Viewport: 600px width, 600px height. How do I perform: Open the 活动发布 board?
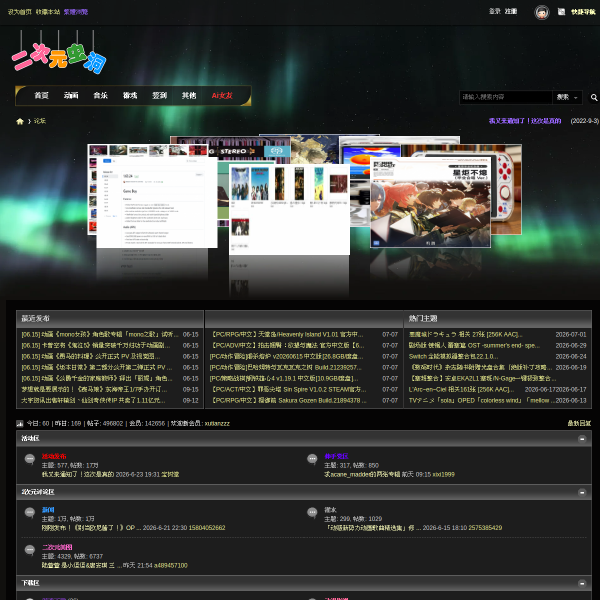coord(54,457)
